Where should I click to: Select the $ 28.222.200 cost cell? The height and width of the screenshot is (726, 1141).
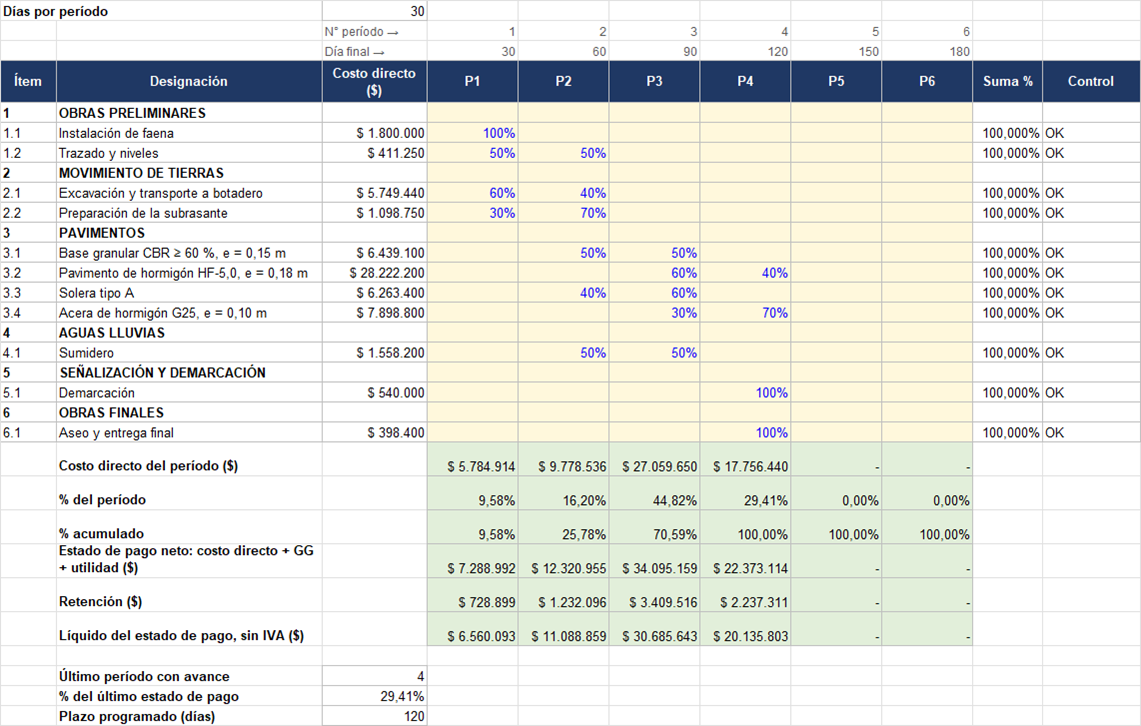pyautogui.click(x=375, y=273)
